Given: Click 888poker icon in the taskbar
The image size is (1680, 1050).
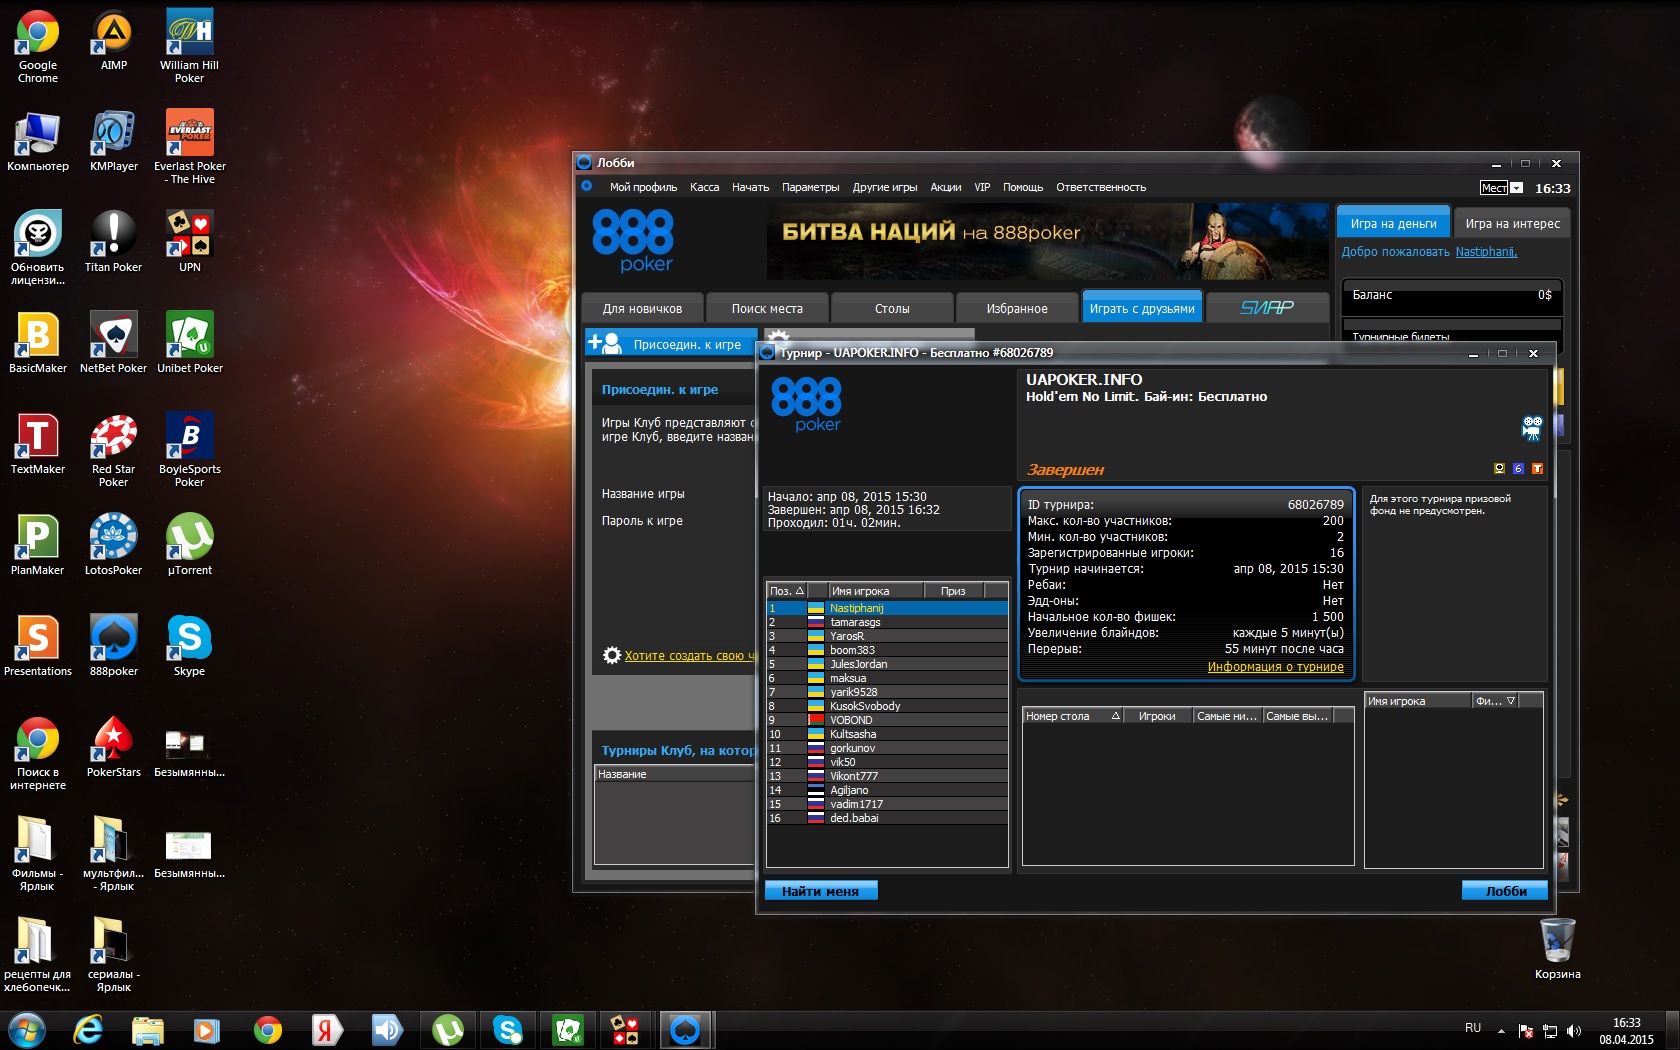Looking at the screenshot, I should point(685,1029).
